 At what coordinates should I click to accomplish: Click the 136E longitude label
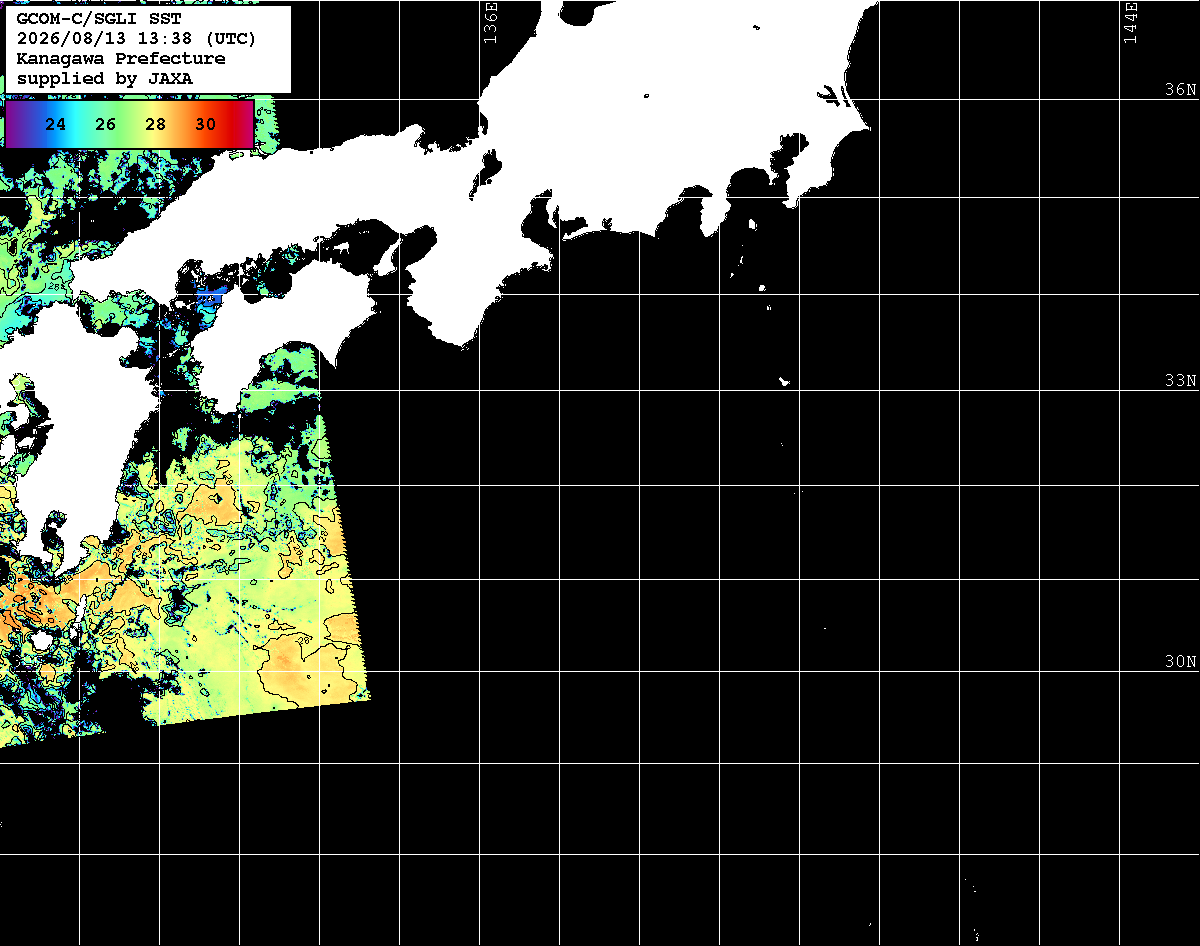(x=490, y=22)
